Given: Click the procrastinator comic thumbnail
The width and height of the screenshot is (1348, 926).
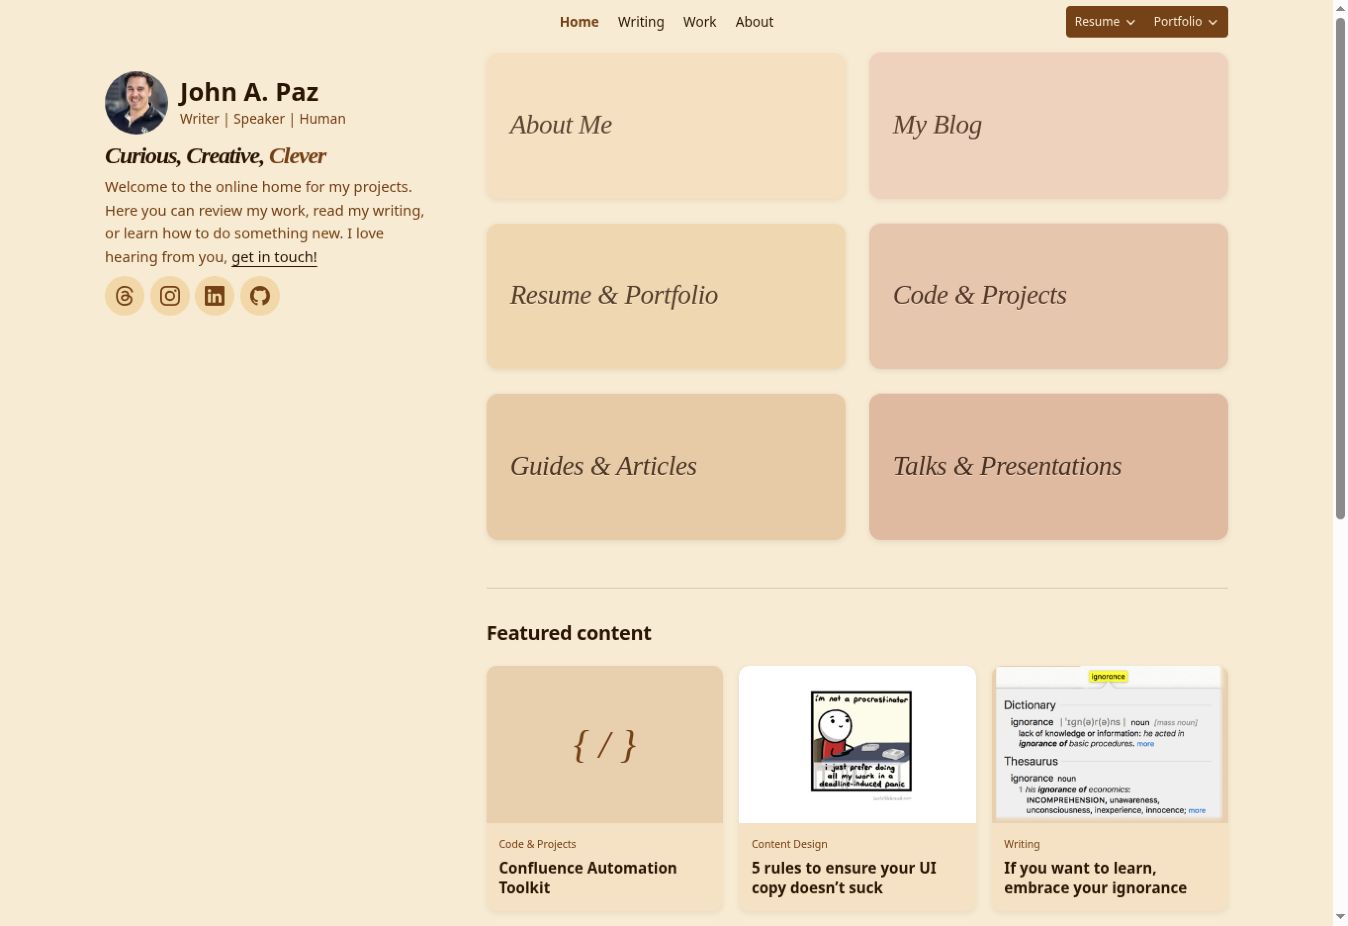Looking at the screenshot, I should 857,745.
